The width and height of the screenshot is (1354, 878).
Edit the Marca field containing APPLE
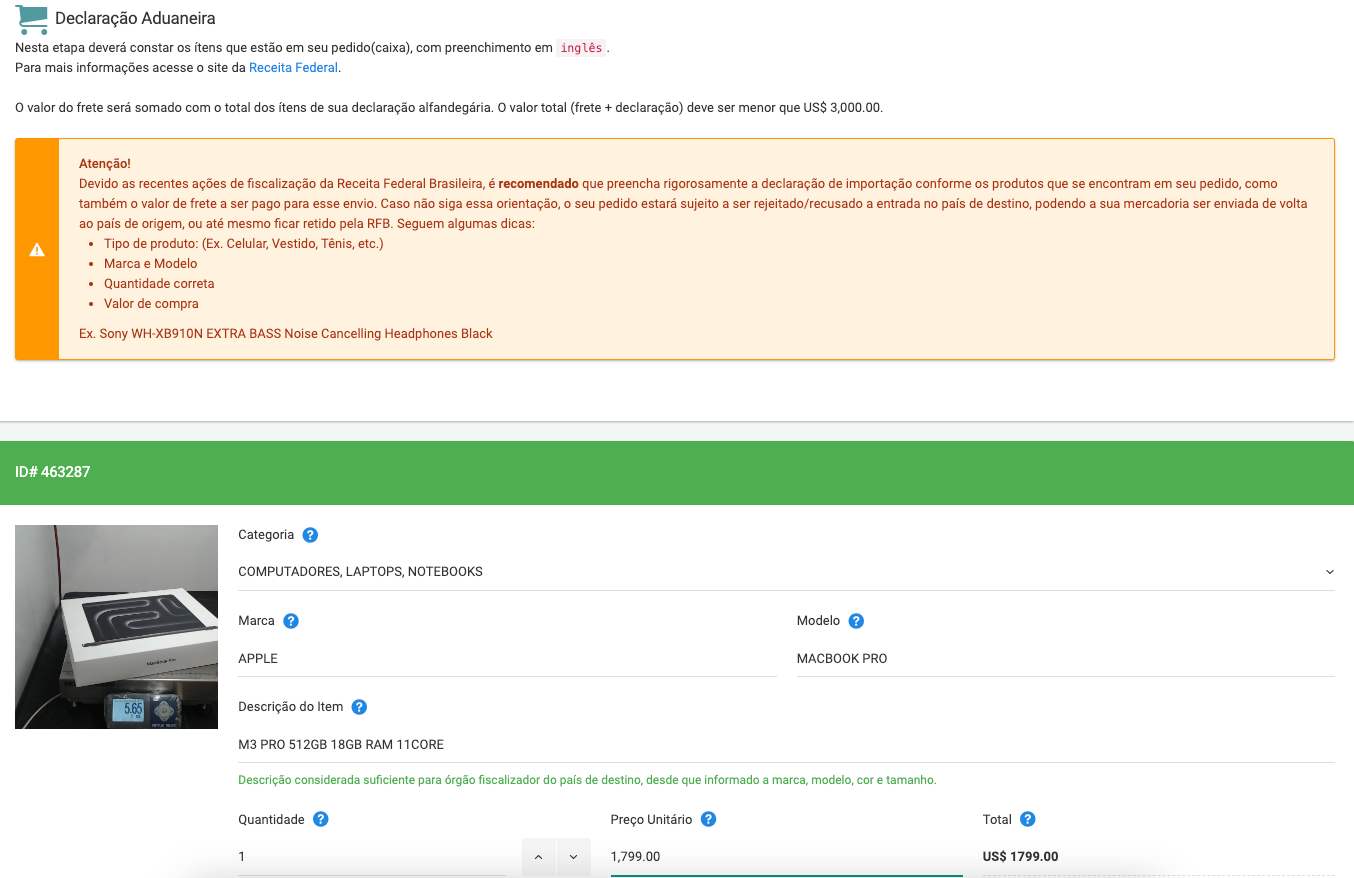[x=507, y=659]
